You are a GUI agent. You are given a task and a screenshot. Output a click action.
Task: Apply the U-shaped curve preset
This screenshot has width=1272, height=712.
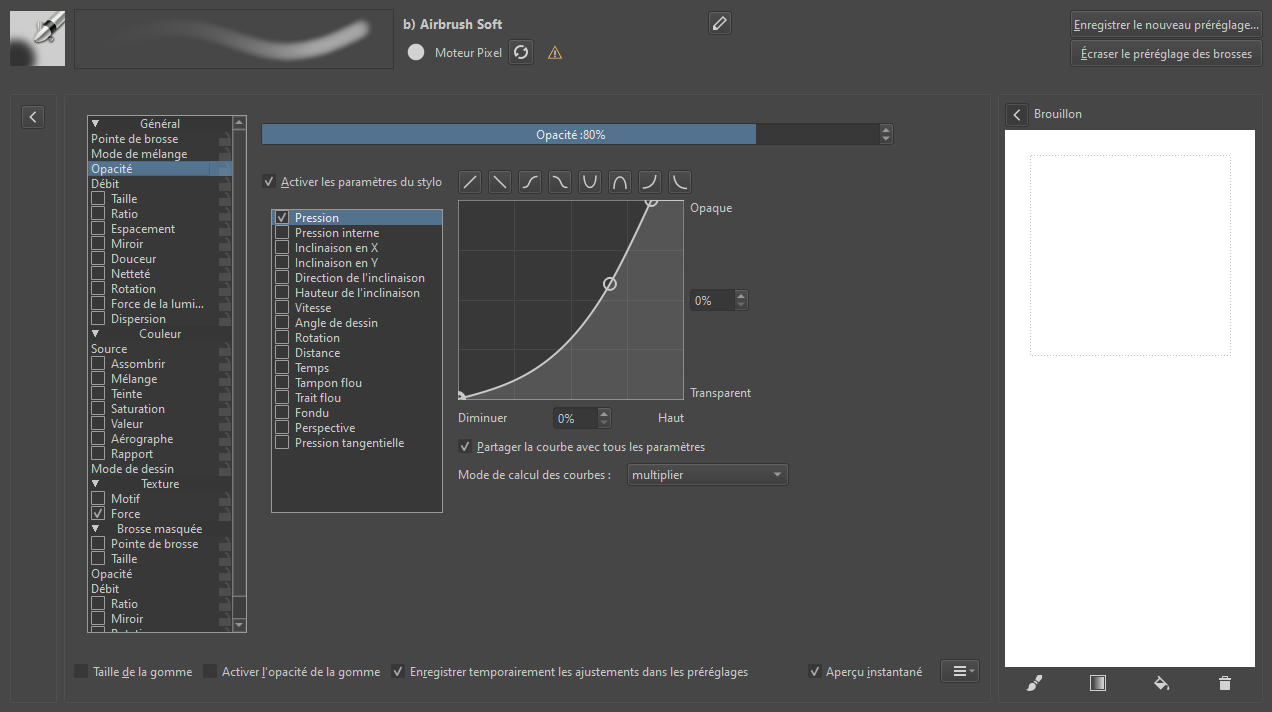coord(589,181)
